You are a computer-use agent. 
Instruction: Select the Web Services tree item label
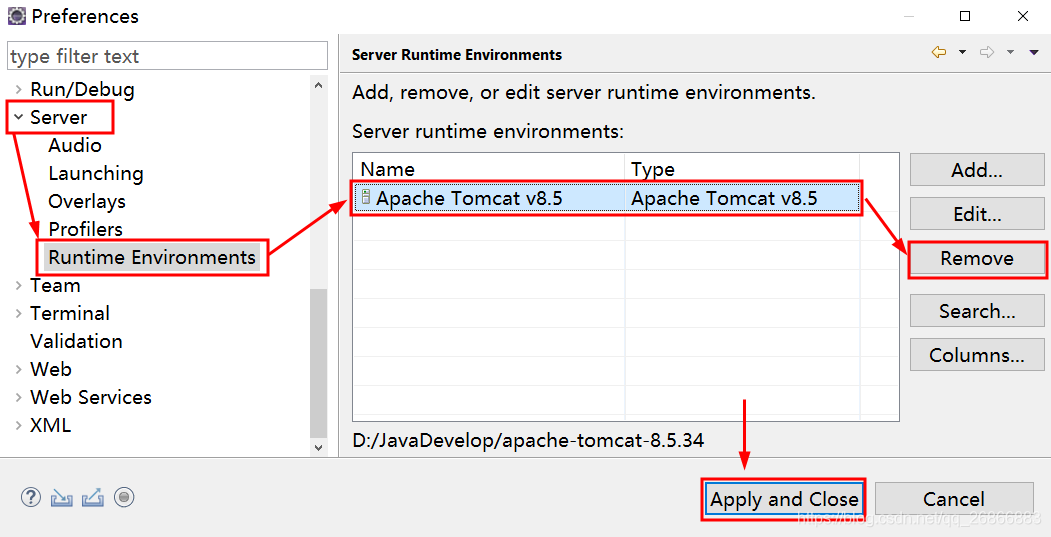pos(91,398)
